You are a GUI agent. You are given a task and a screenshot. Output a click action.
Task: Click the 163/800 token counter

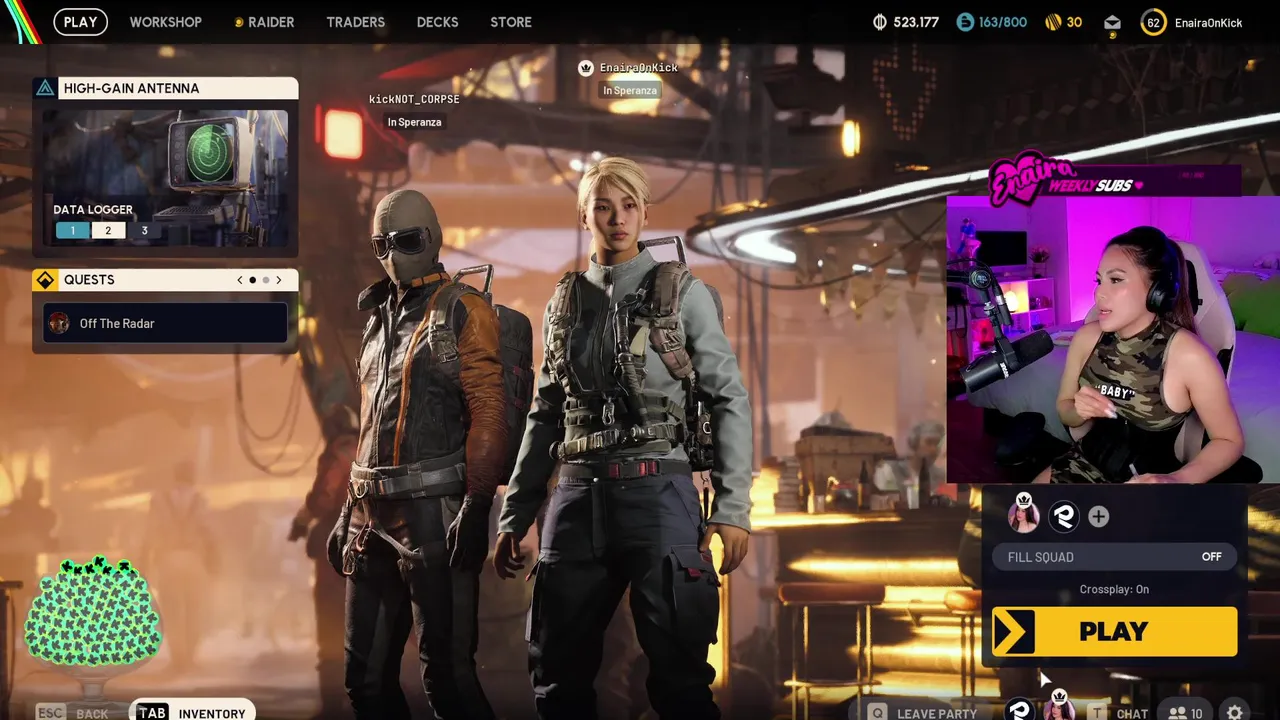1003,22
